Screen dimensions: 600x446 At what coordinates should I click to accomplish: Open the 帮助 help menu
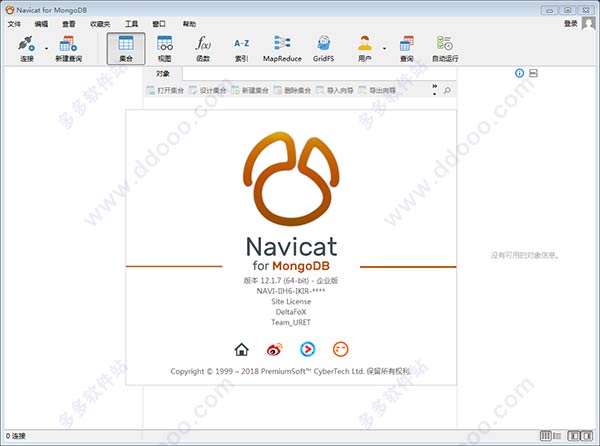pos(189,24)
